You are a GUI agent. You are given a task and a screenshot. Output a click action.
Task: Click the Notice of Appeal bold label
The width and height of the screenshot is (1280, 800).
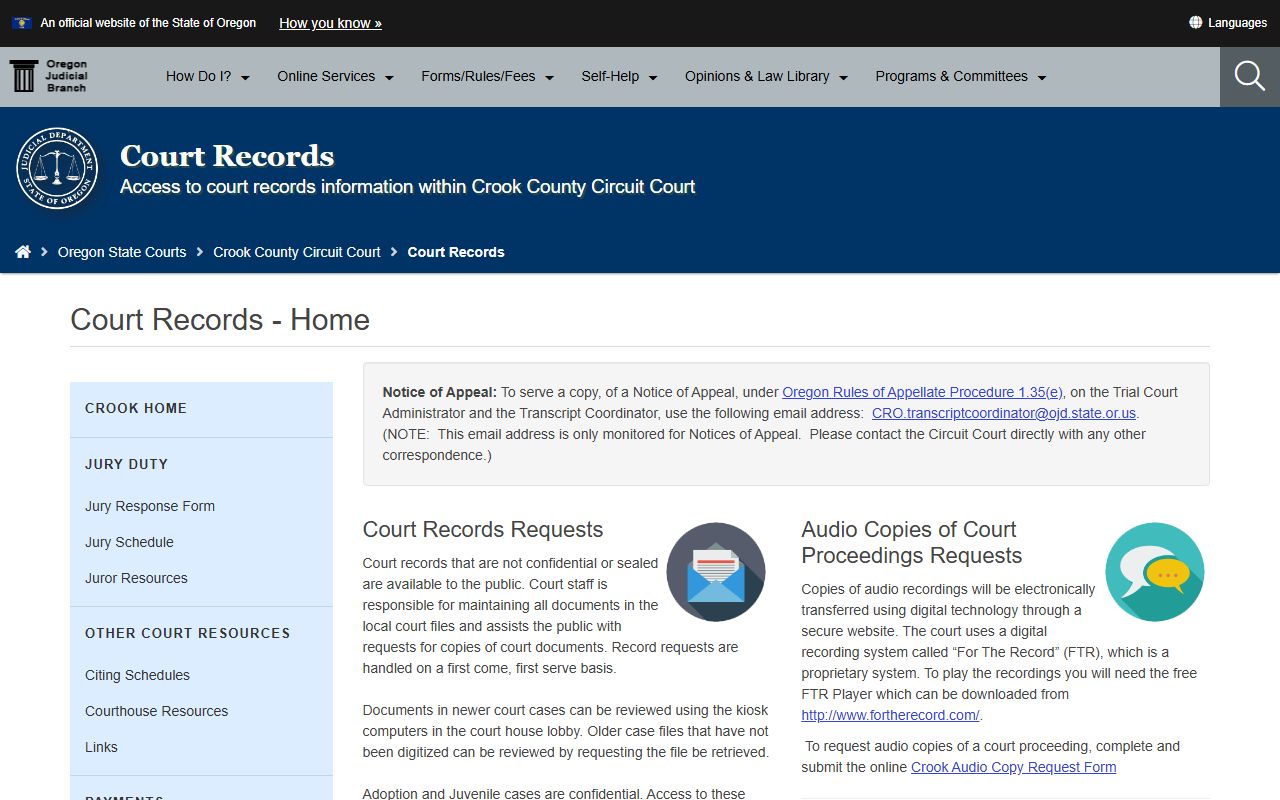coord(440,392)
